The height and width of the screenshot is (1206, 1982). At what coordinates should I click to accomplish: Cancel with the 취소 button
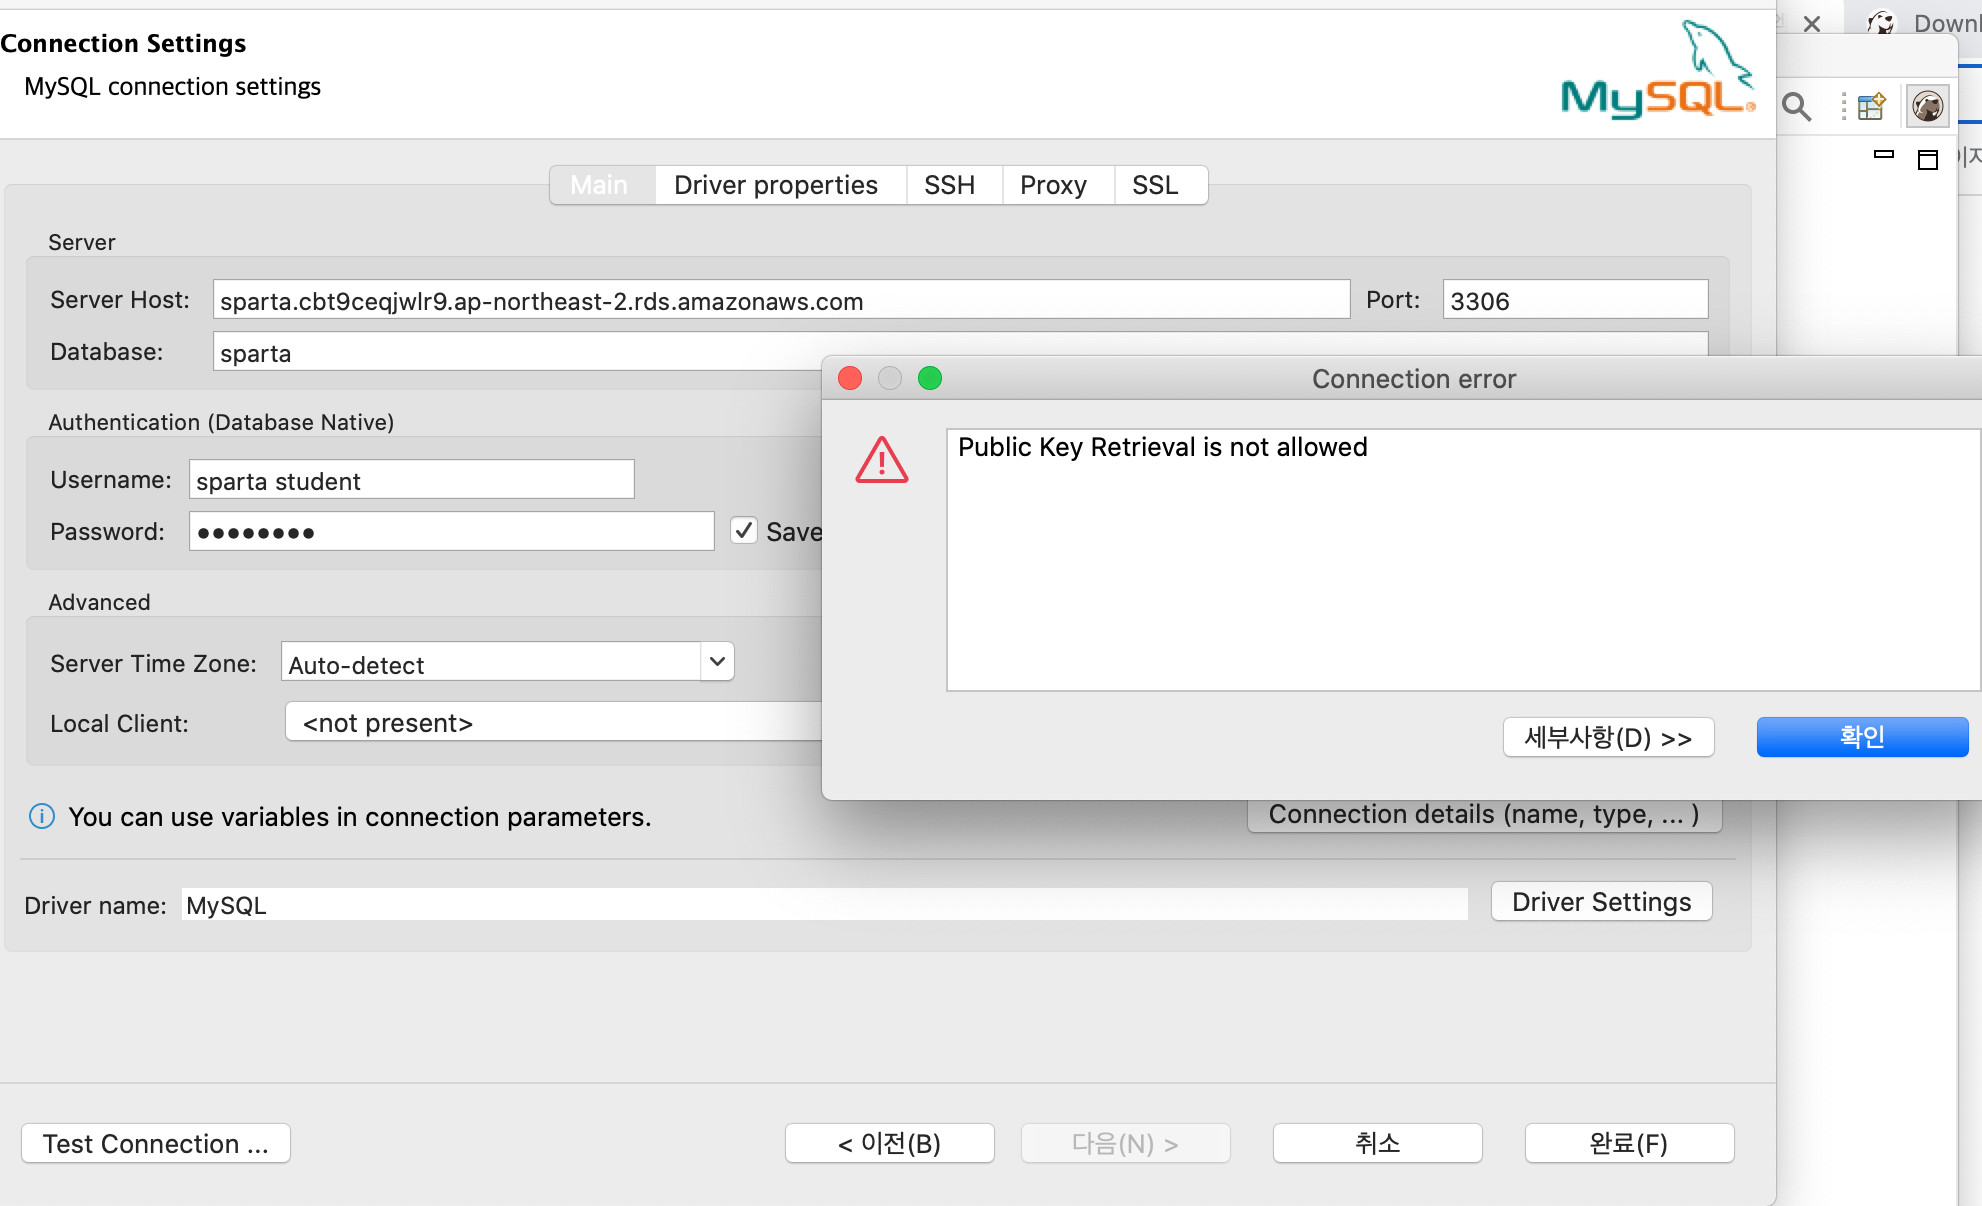(1378, 1143)
